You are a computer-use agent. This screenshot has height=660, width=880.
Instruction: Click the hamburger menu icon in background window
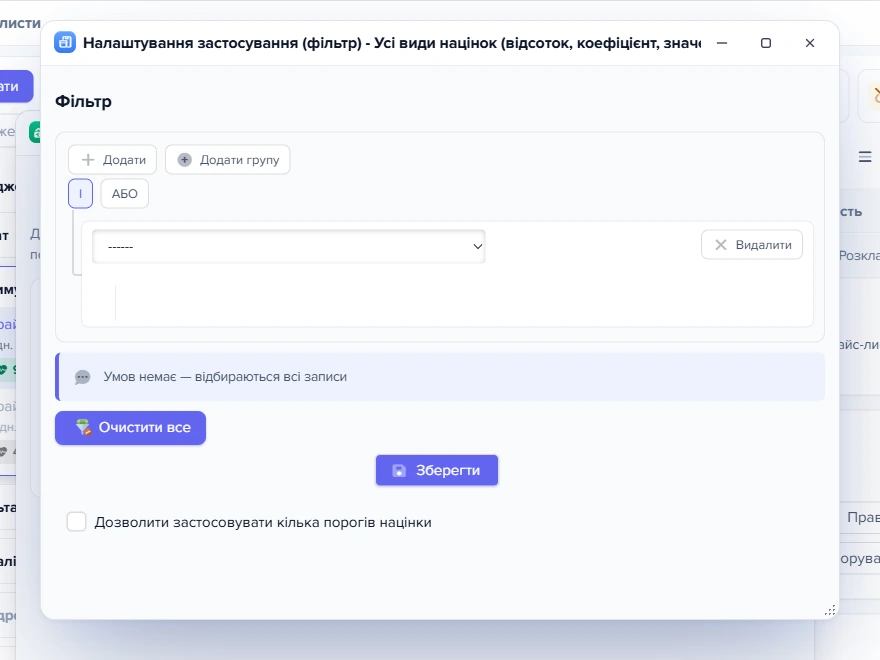tap(865, 157)
